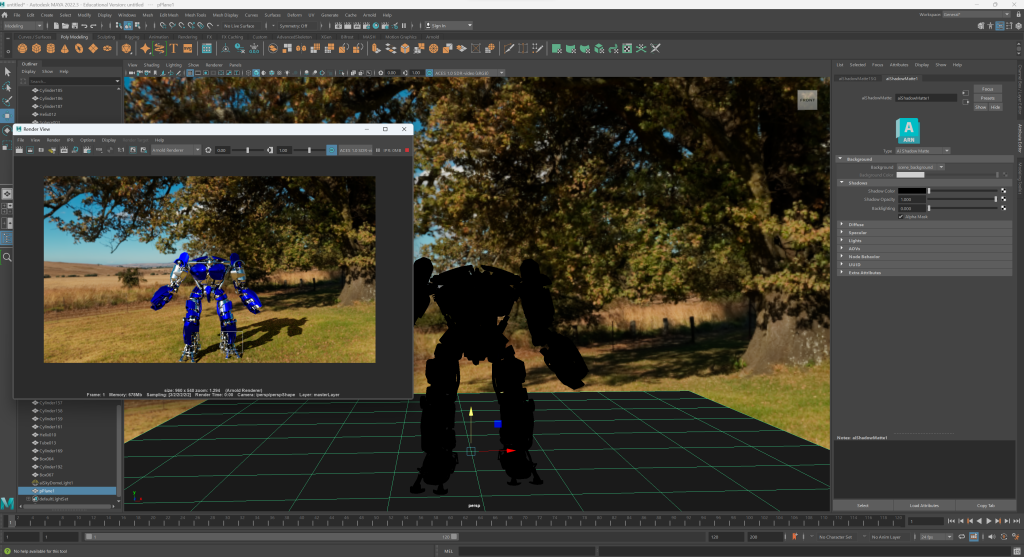Click the play forward timeline button
Viewport: 1024px width, 557px height.
tap(988, 520)
